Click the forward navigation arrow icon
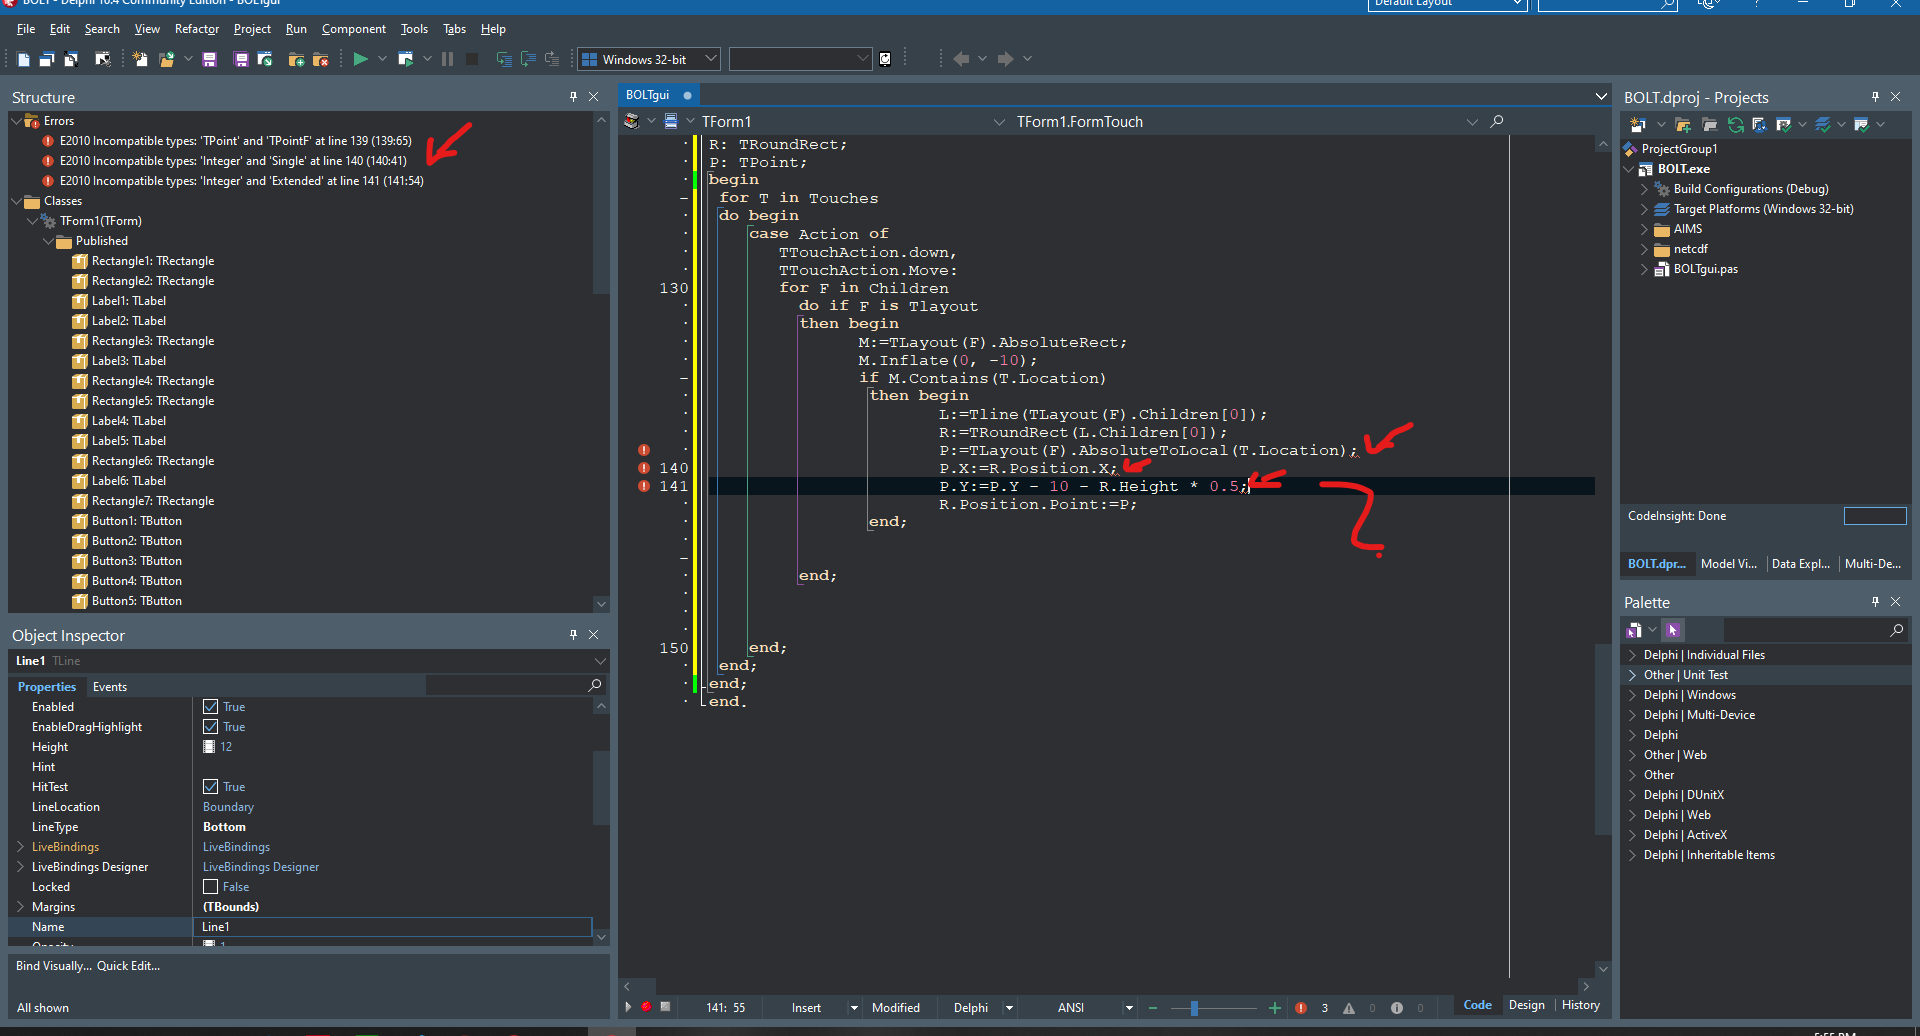This screenshot has height=1036, width=1920. [x=1005, y=59]
